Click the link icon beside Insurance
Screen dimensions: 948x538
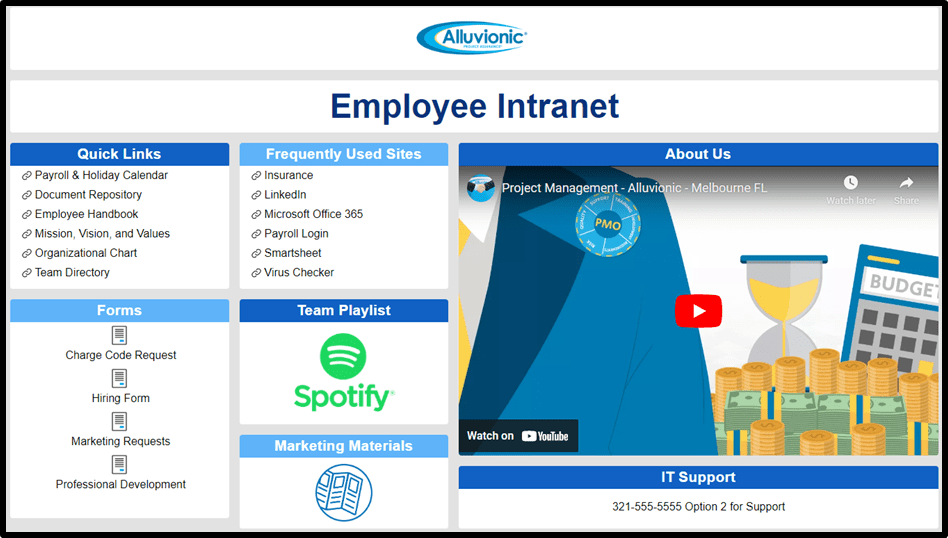256,176
